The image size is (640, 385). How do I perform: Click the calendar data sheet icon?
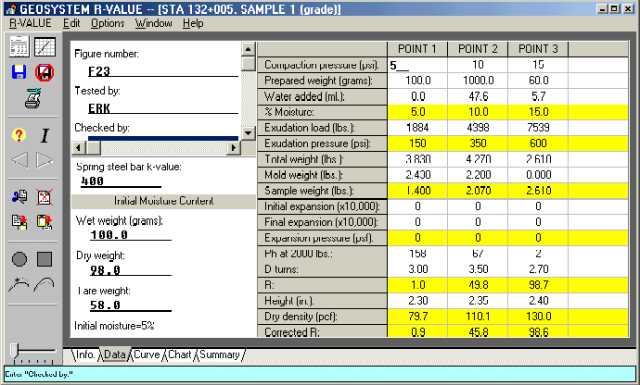[x=19, y=46]
